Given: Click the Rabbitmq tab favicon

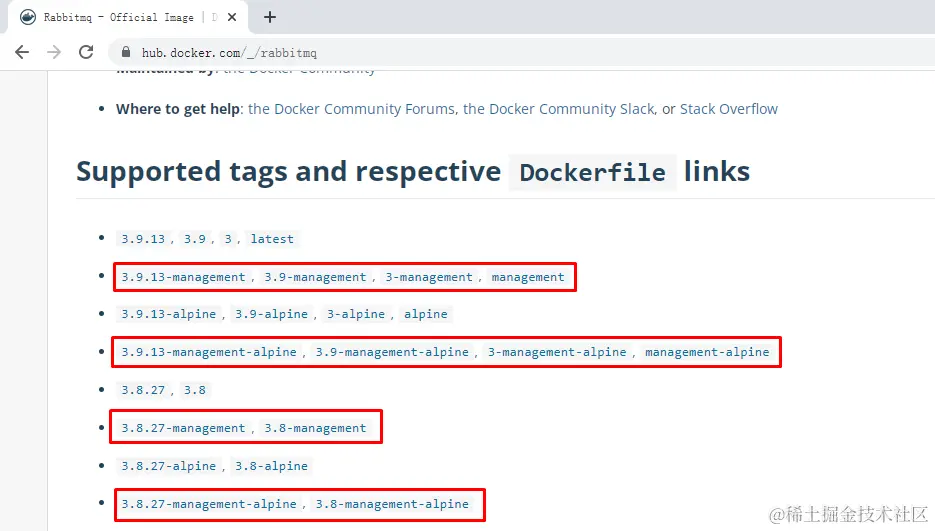Looking at the screenshot, I should point(28,17).
